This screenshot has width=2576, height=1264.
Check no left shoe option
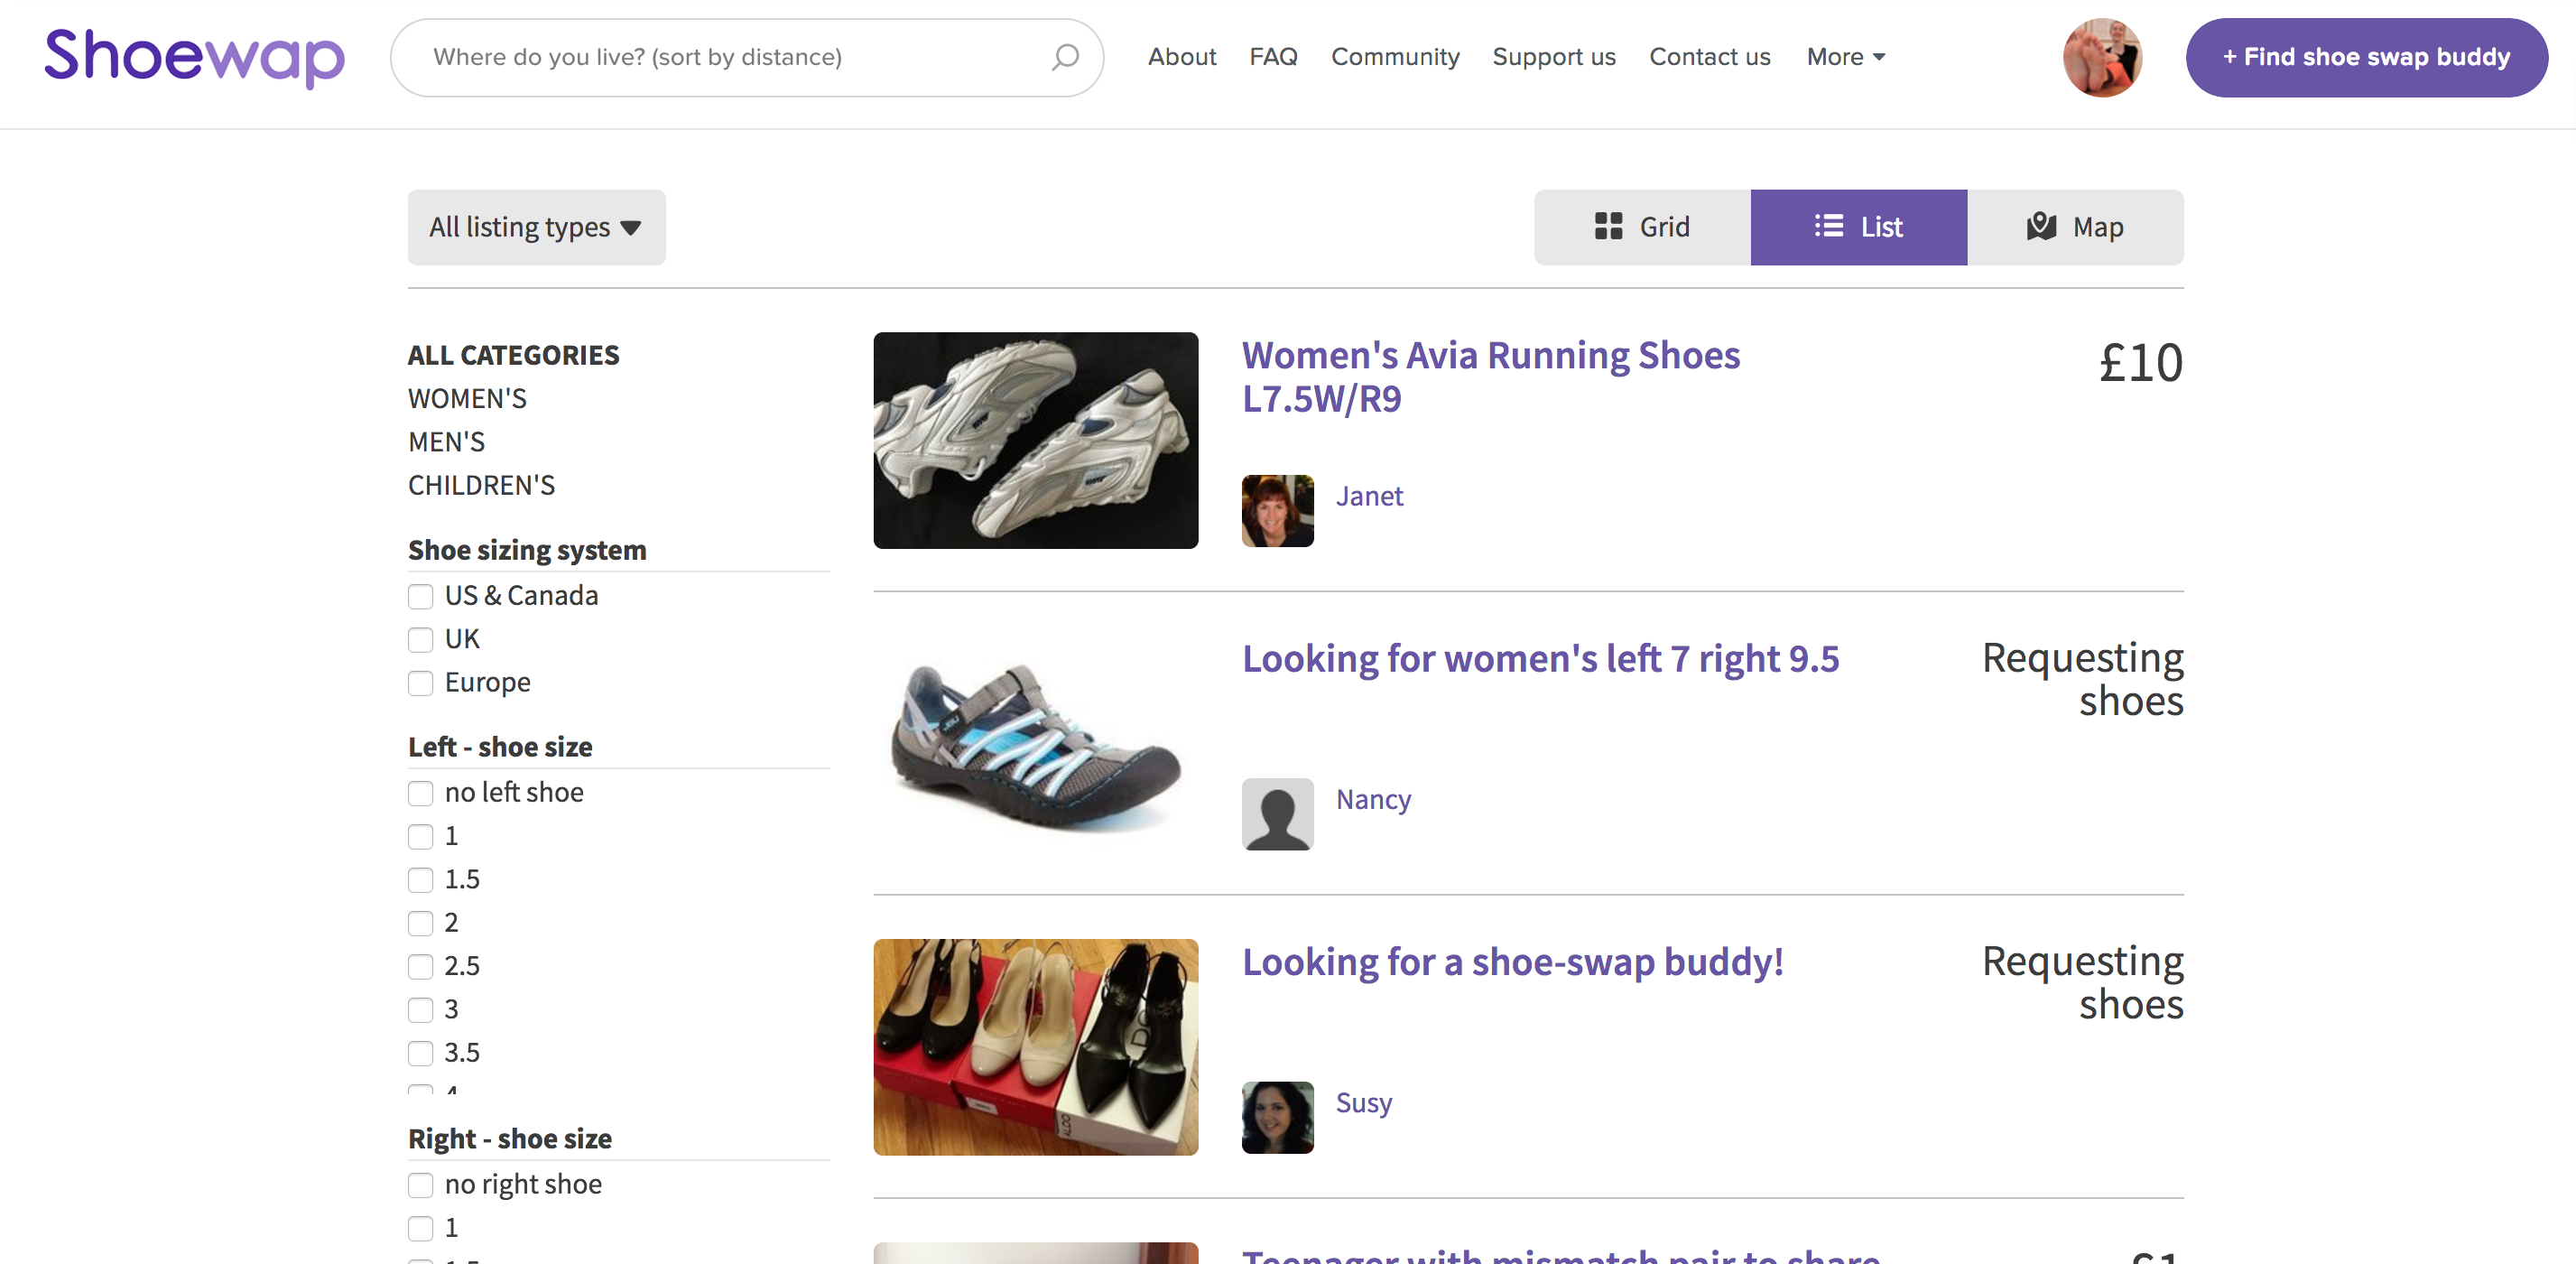[x=420, y=793]
